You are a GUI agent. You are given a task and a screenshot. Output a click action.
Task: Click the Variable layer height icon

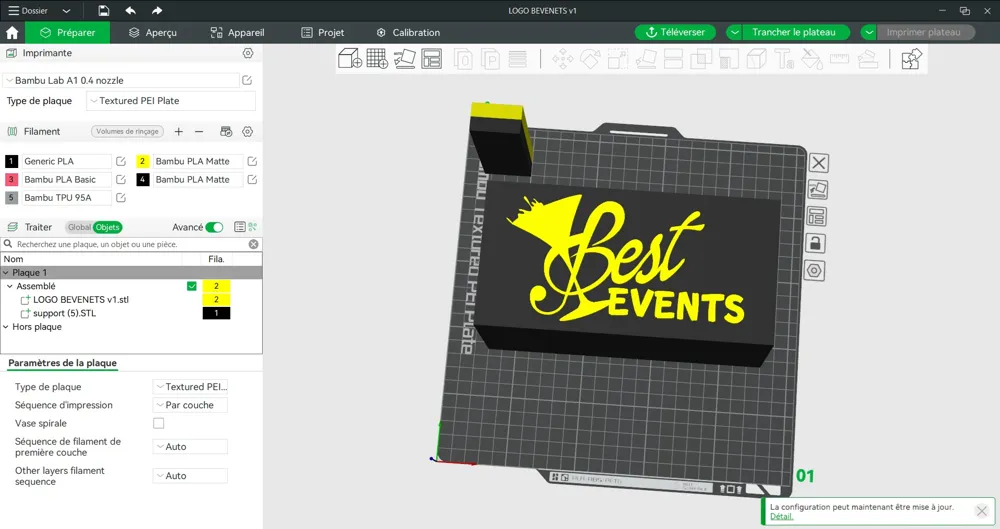click(517, 59)
